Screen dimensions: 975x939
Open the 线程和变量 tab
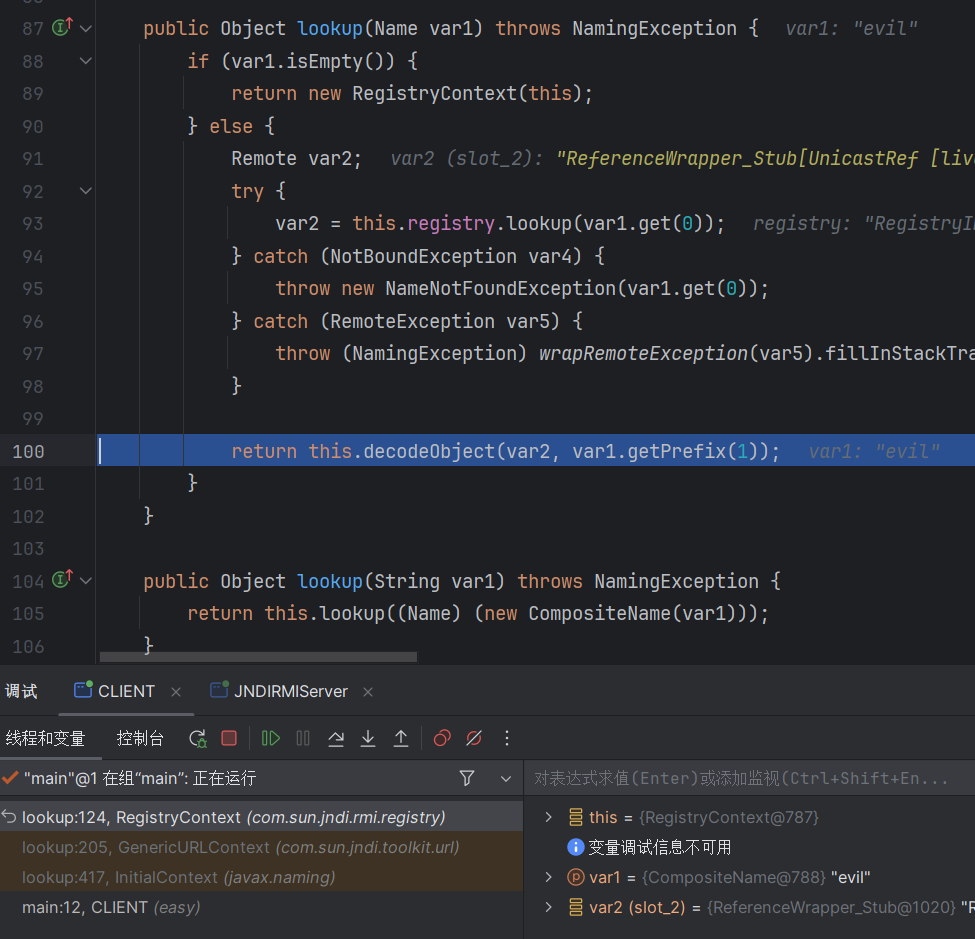(x=45, y=738)
